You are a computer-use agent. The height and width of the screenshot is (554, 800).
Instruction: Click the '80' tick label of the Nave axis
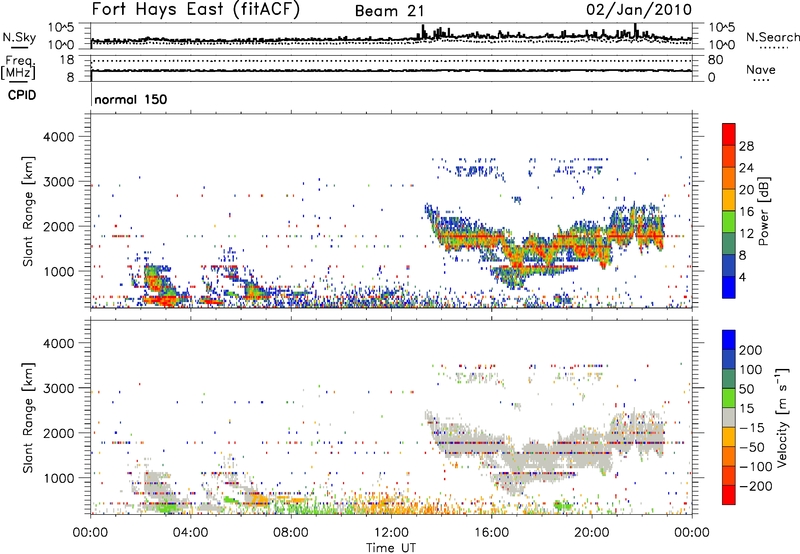[x=715, y=60]
